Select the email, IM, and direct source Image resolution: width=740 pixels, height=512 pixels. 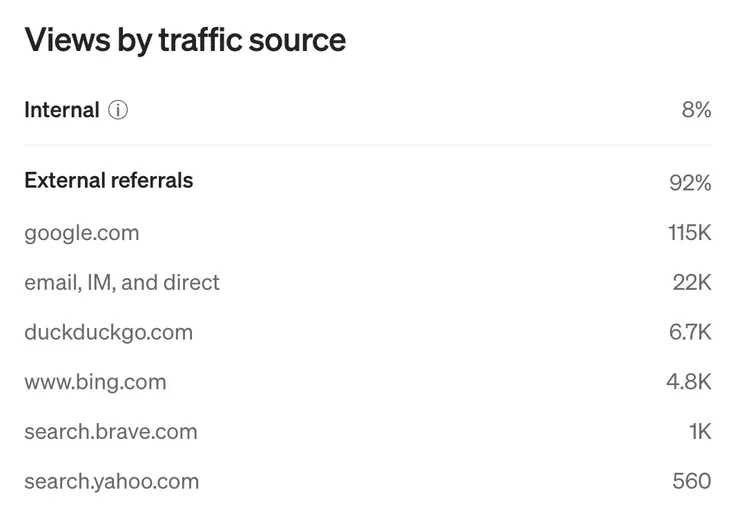point(122,283)
